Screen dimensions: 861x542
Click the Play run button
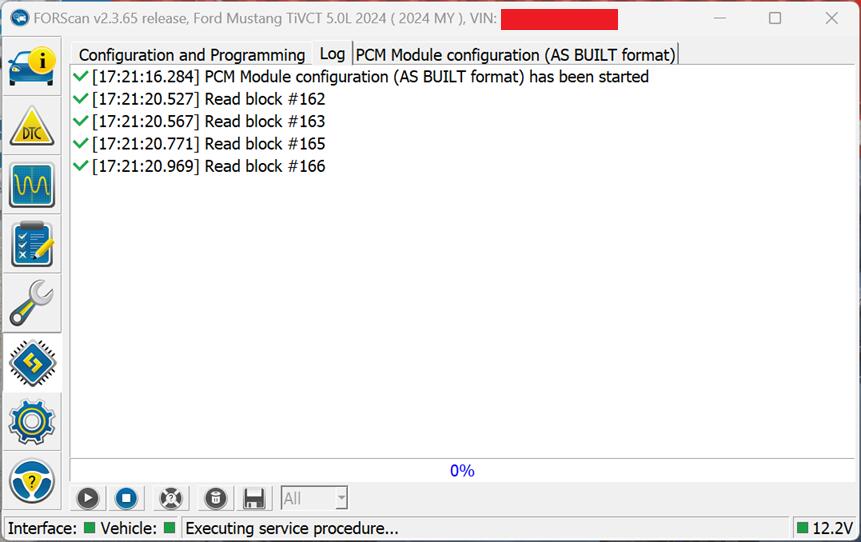click(x=88, y=498)
